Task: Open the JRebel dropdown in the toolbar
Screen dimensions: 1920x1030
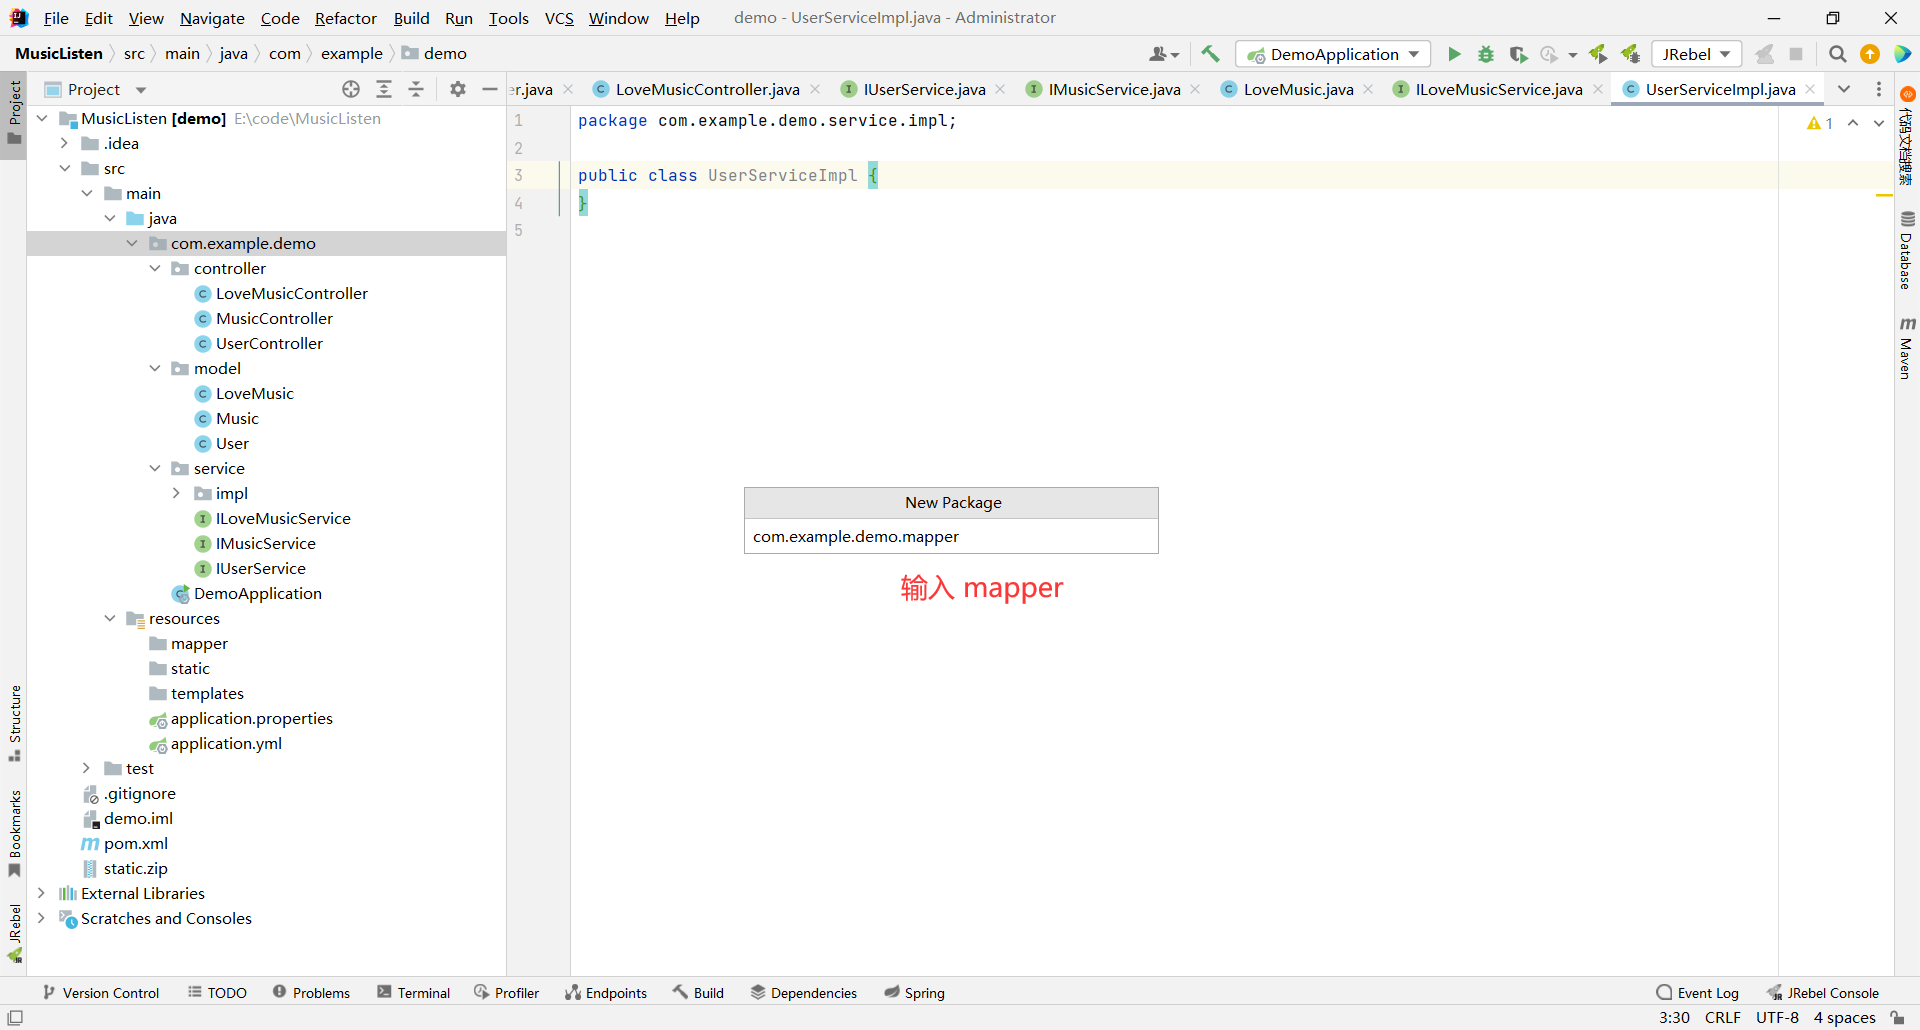Action: tap(1696, 54)
